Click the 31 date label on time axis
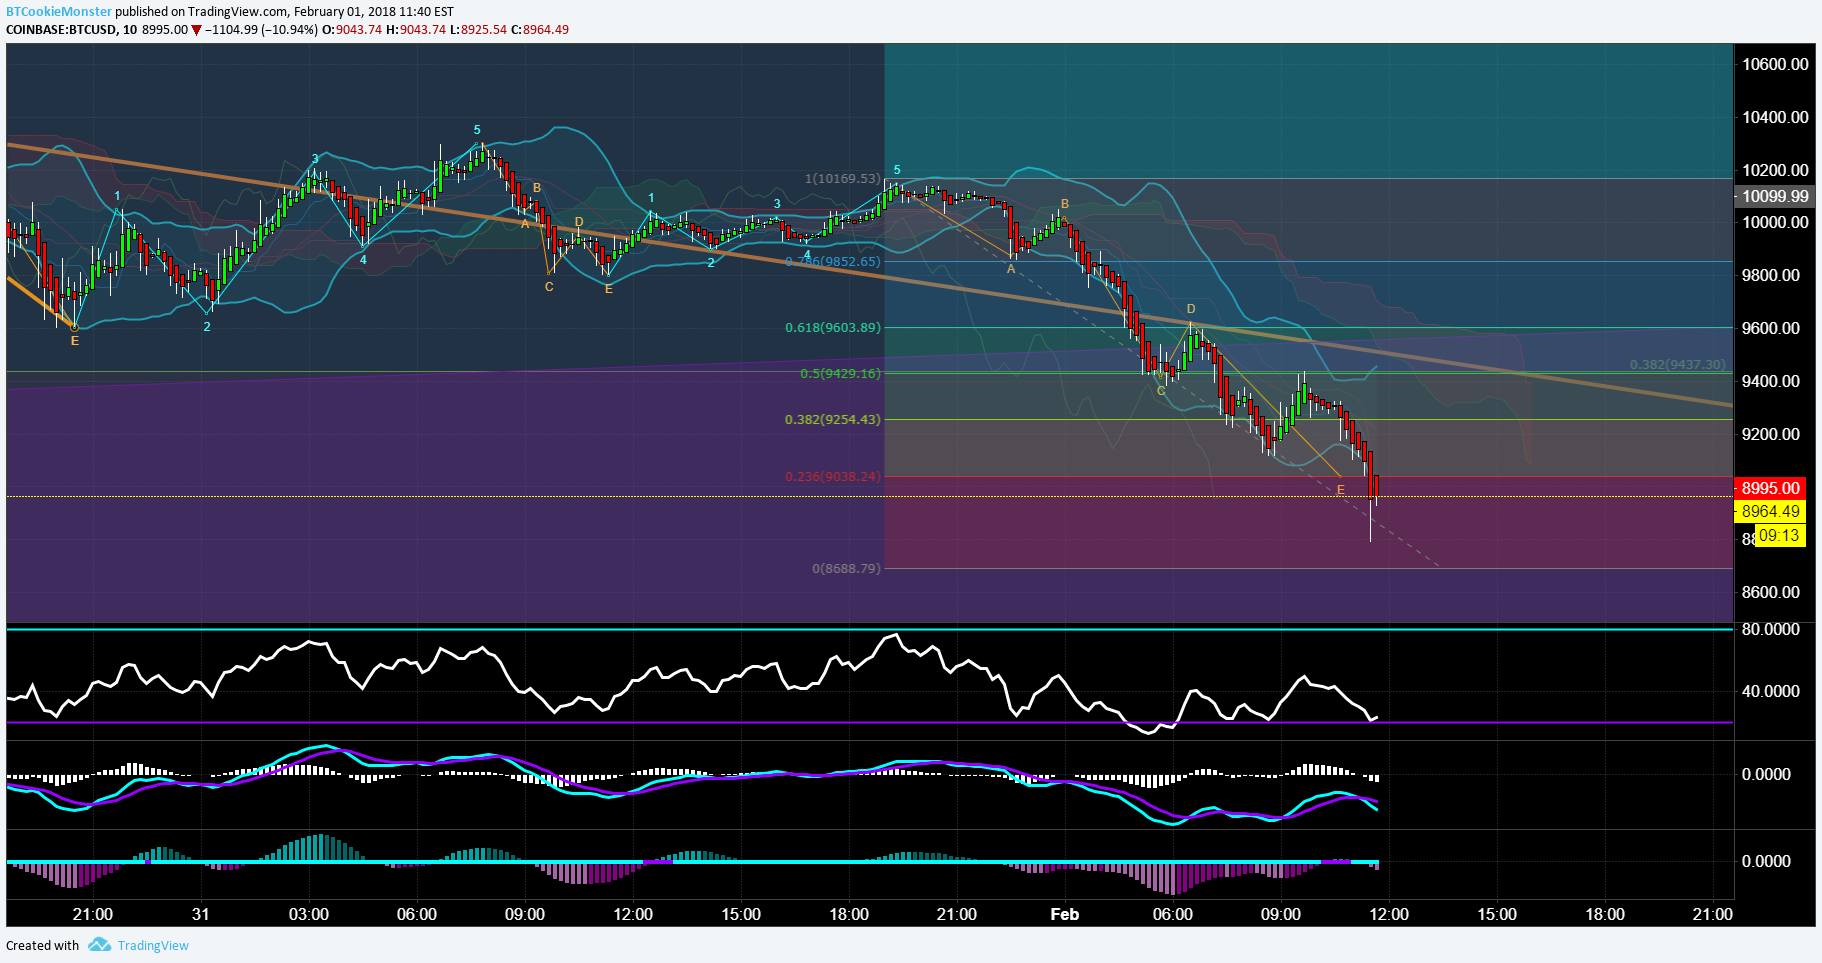The height and width of the screenshot is (963, 1822). pyautogui.click(x=201, y=915)
